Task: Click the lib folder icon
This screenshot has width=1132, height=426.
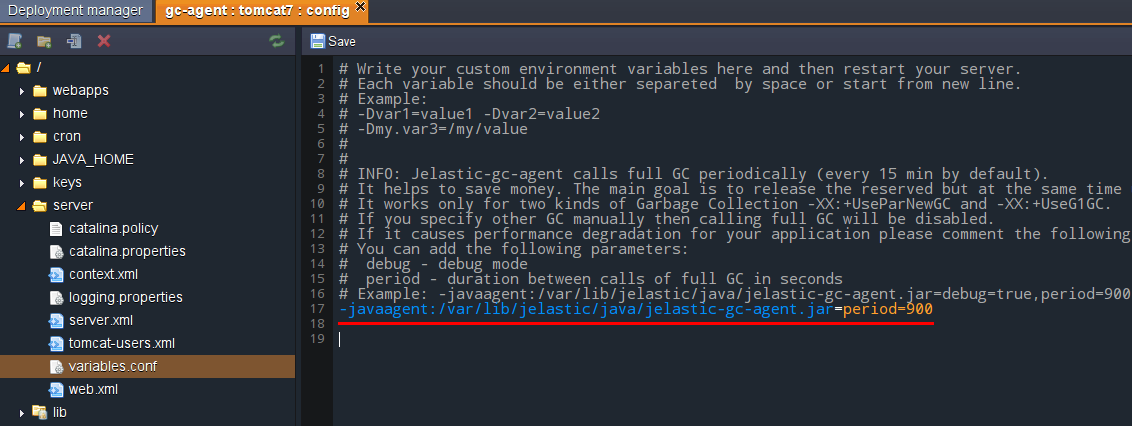Action: pos(40,412)
